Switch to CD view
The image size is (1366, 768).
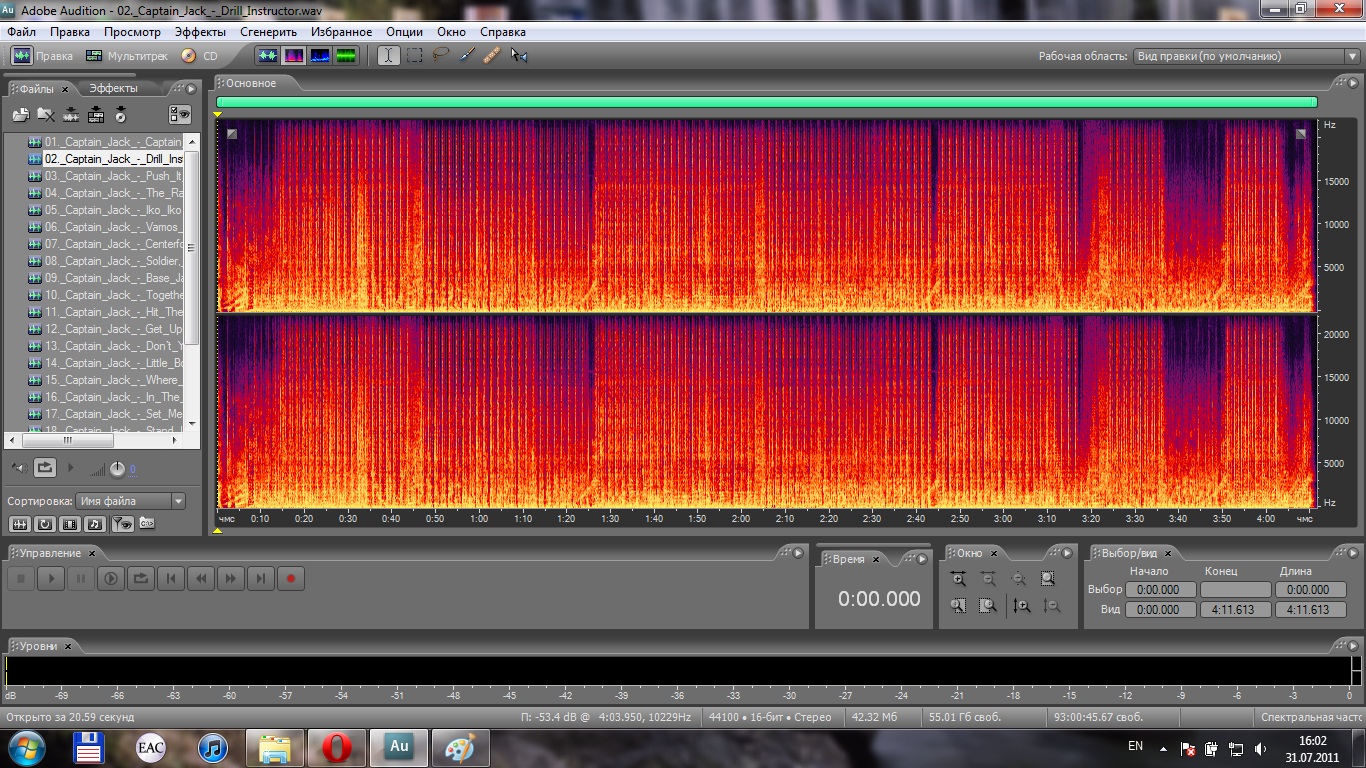[199, 56]
